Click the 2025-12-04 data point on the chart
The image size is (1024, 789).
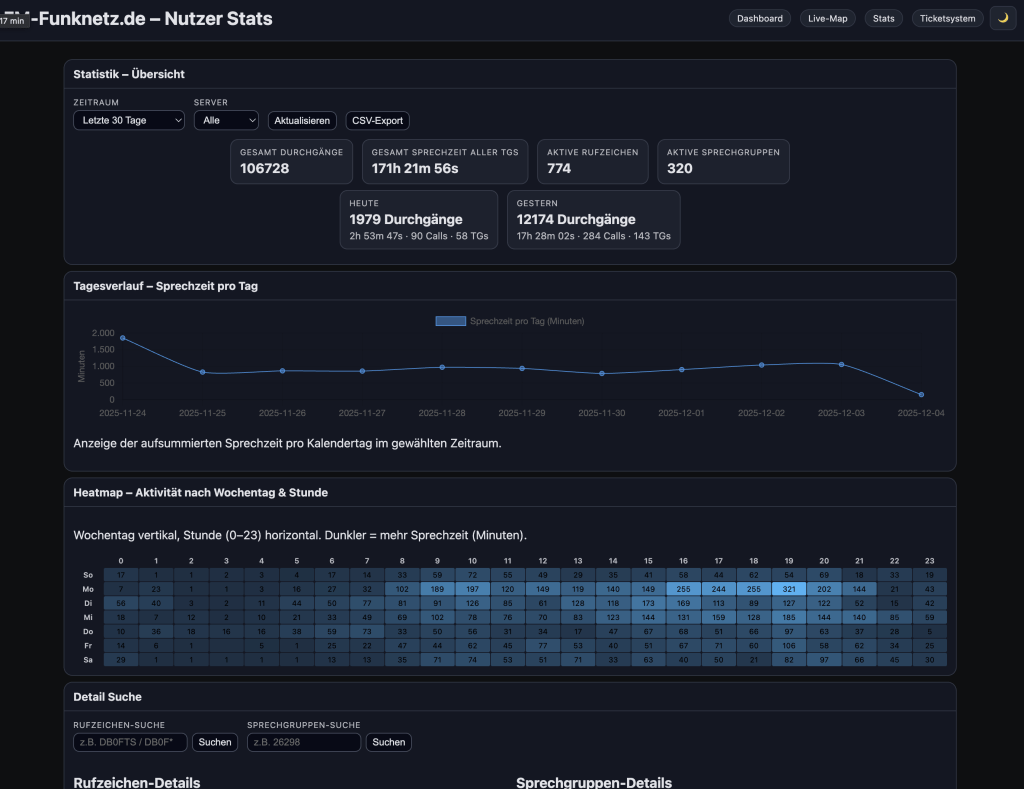921,395
